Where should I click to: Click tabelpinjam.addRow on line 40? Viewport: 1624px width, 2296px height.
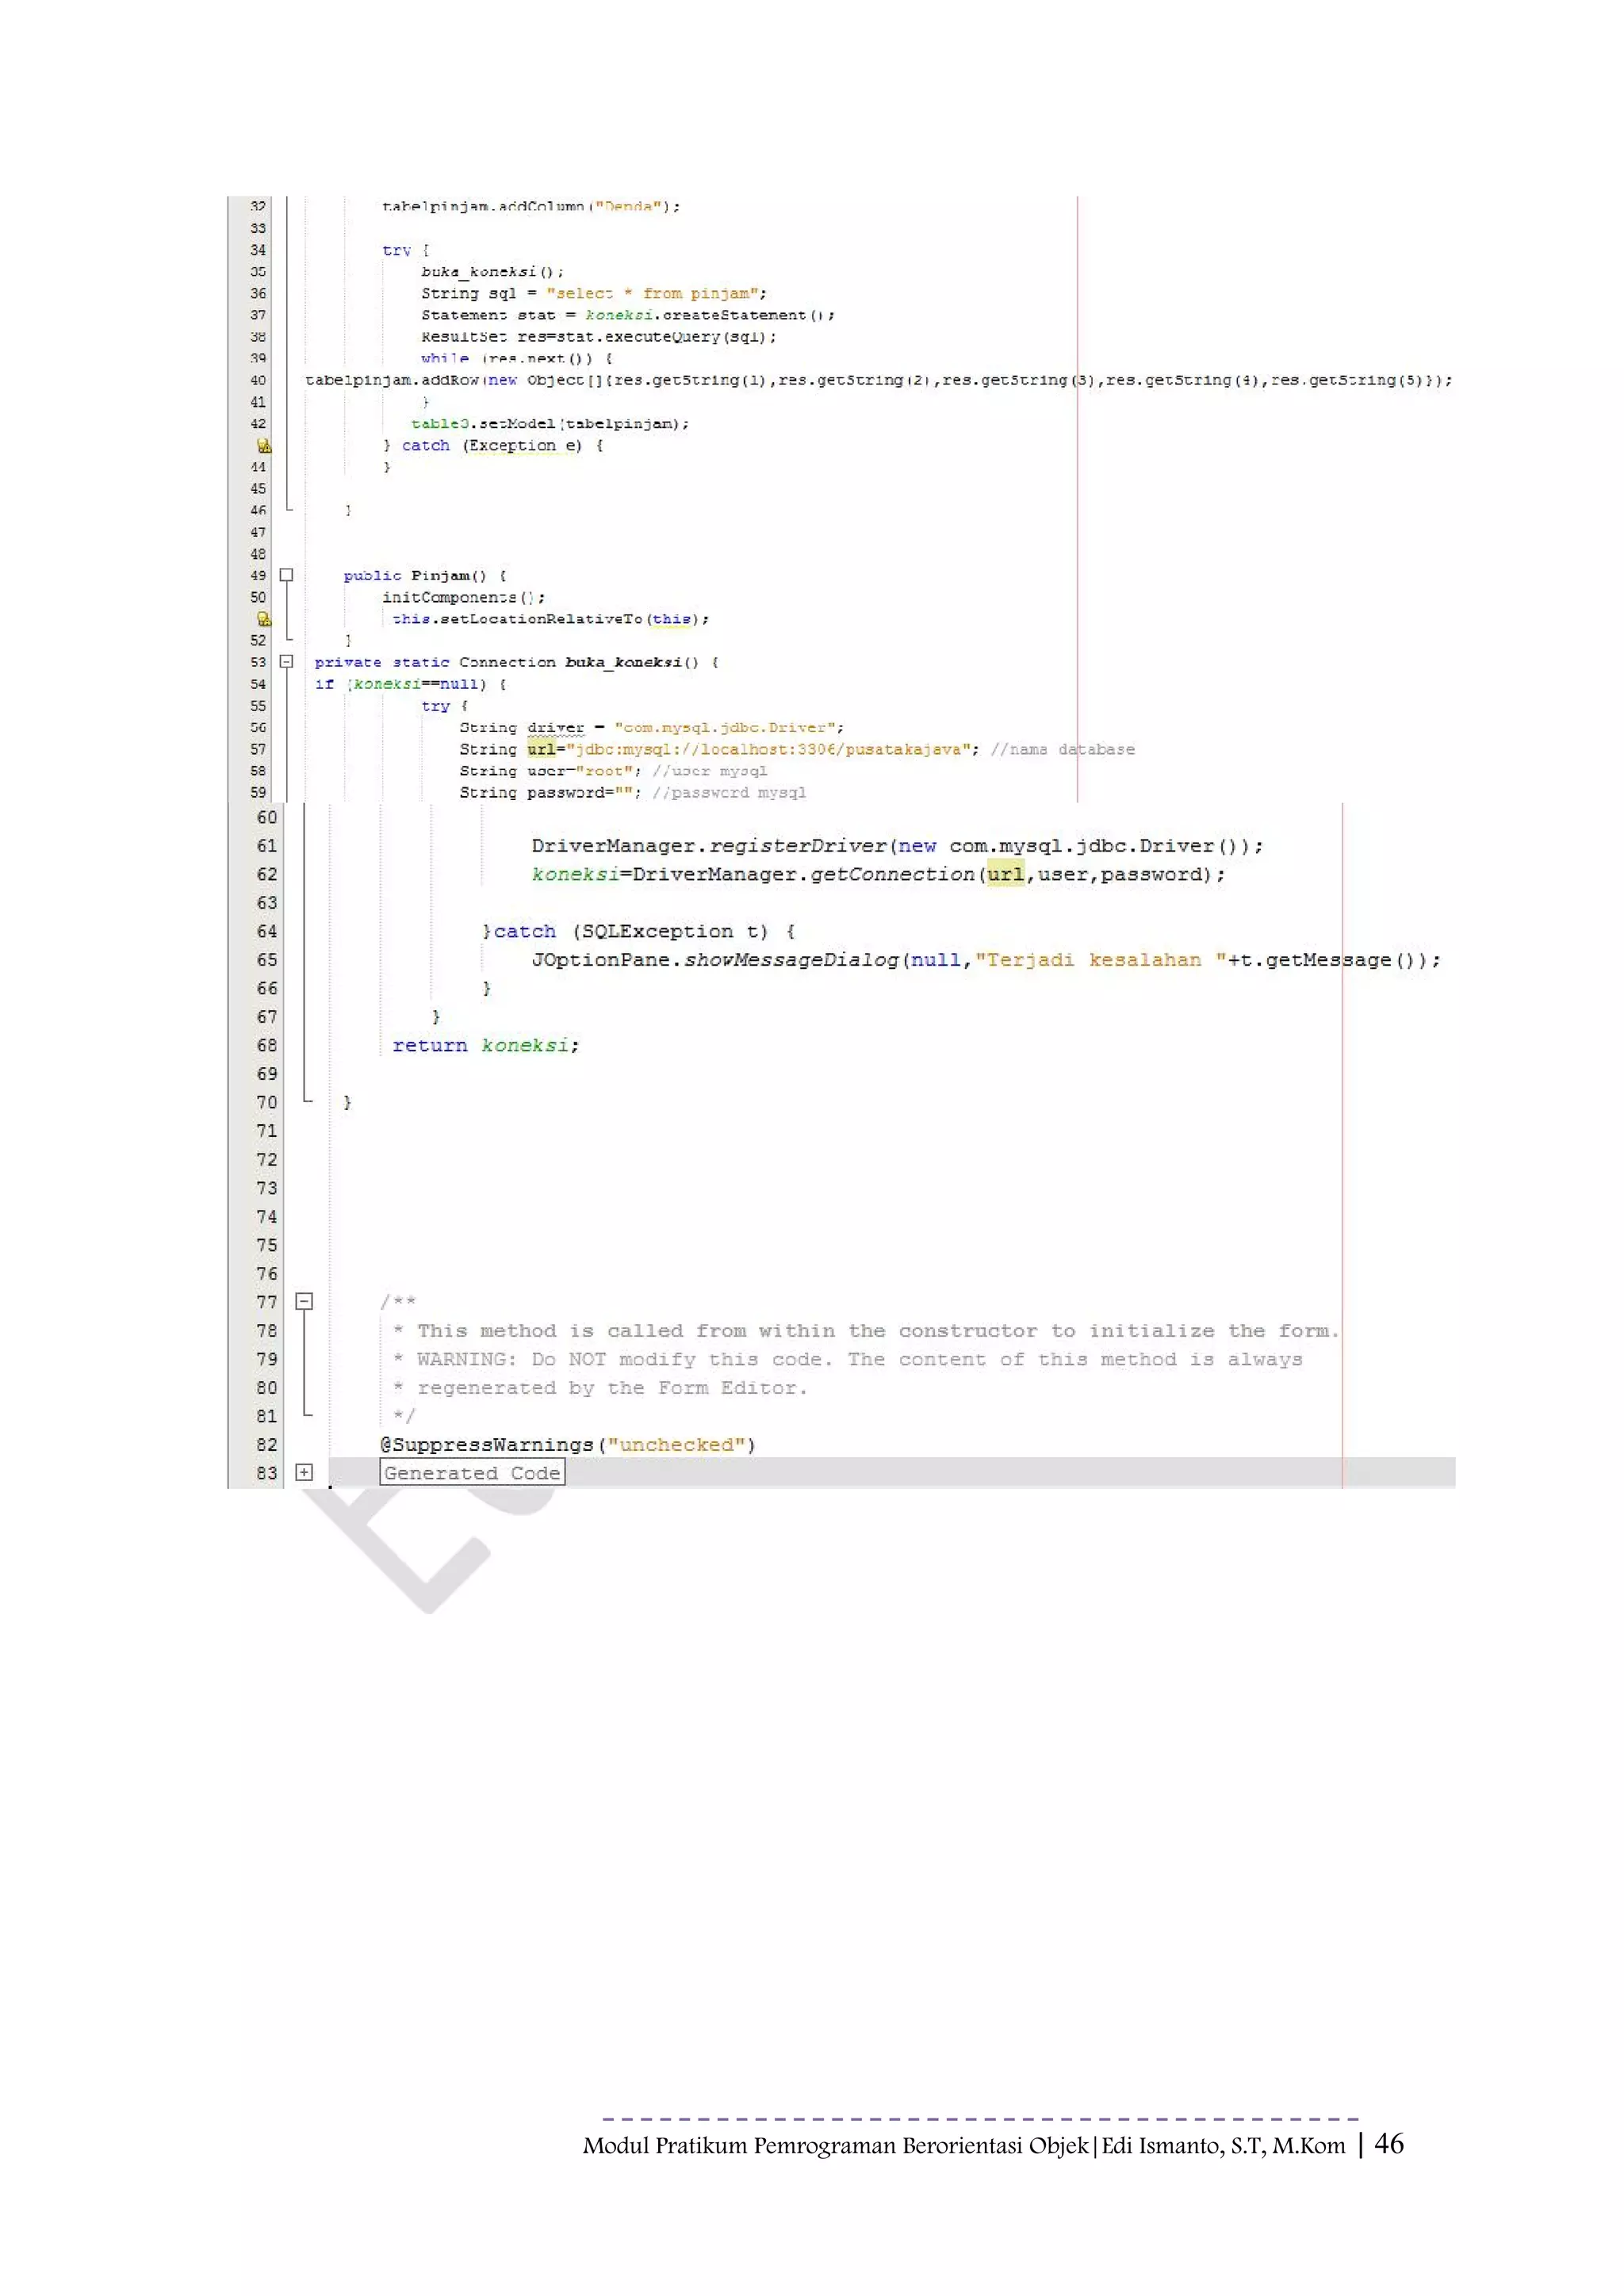click(x=393, y=381)
